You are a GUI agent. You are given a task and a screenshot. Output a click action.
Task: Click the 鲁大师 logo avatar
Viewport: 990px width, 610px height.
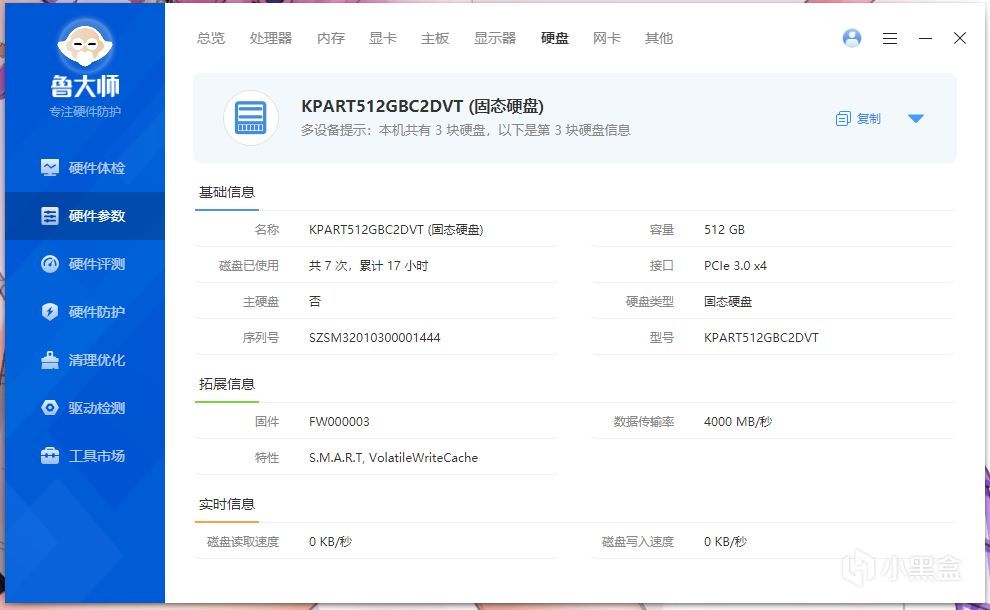click(85, 45)
